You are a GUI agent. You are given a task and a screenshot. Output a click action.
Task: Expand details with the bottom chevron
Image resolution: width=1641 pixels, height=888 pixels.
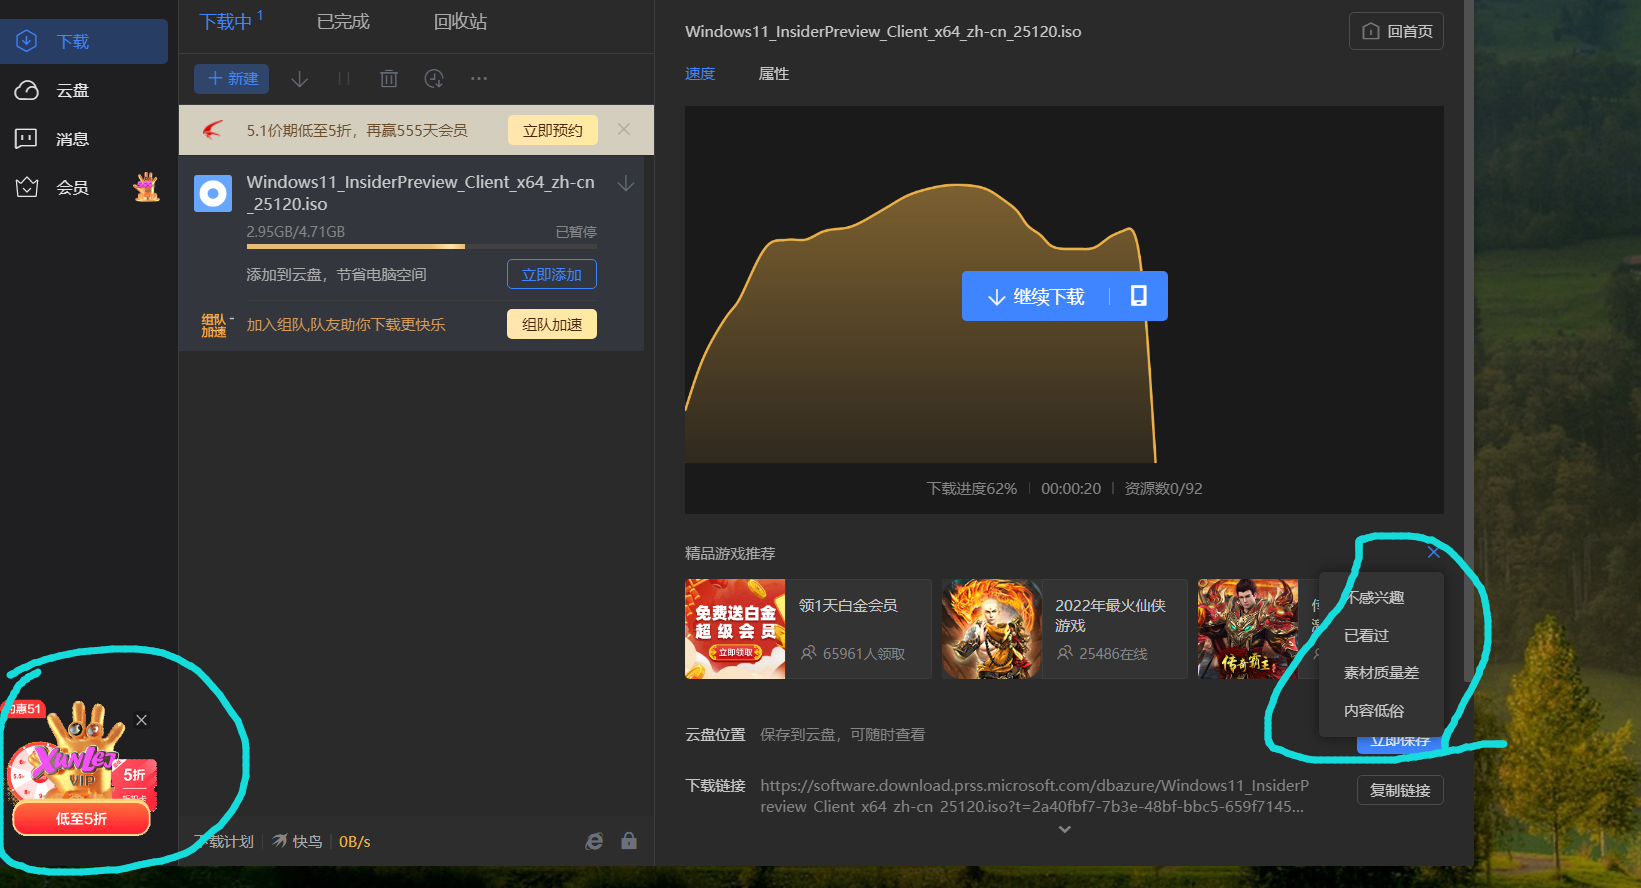(1064, 829)
